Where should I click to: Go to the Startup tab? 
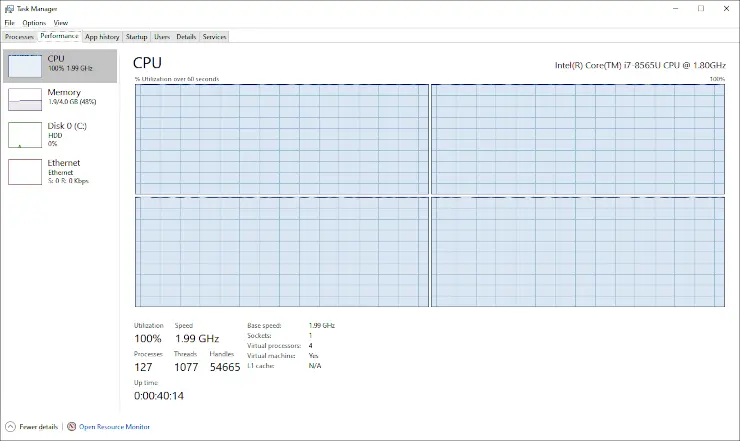[x=136, y=37]
